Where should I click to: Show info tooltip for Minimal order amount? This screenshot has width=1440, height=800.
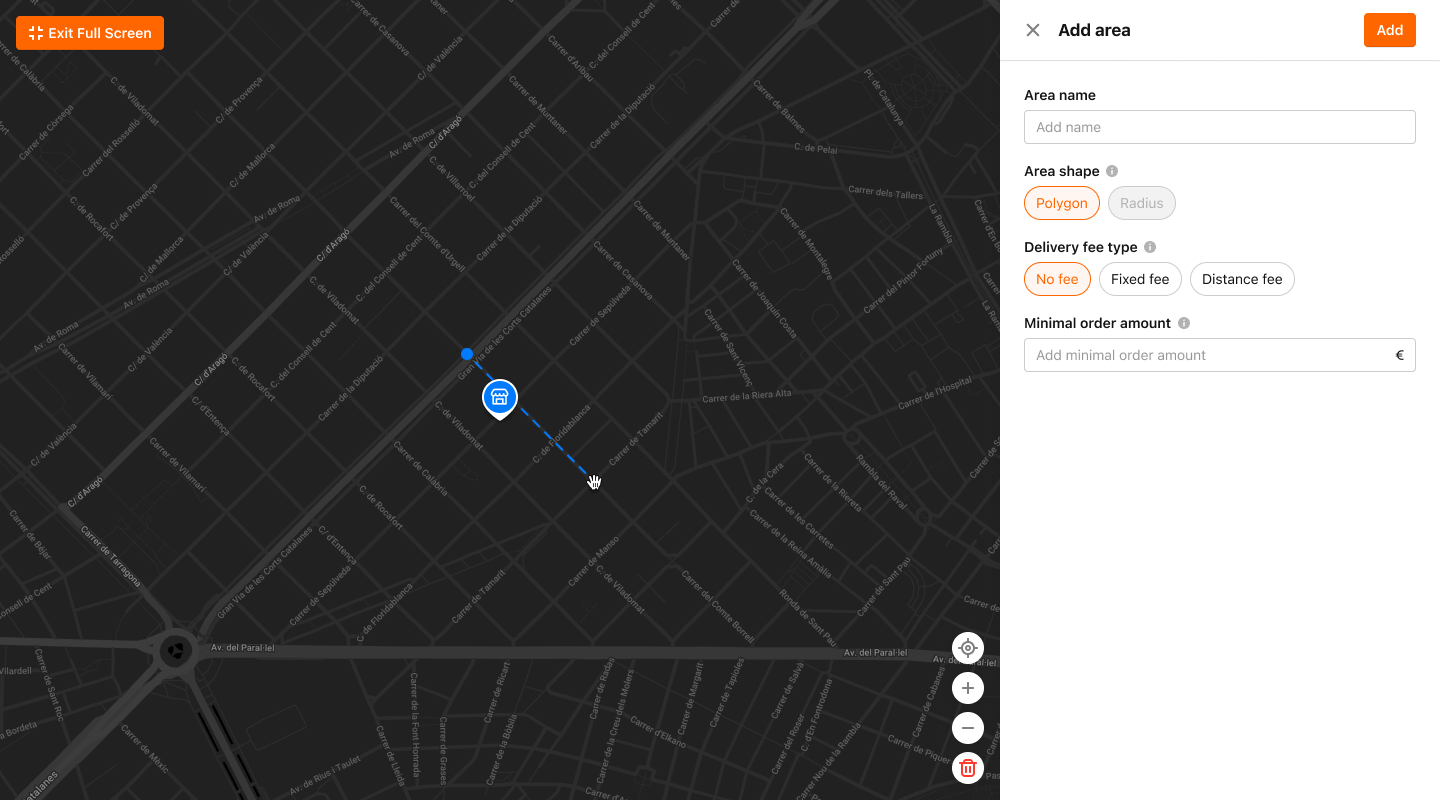pos(1184,323)
